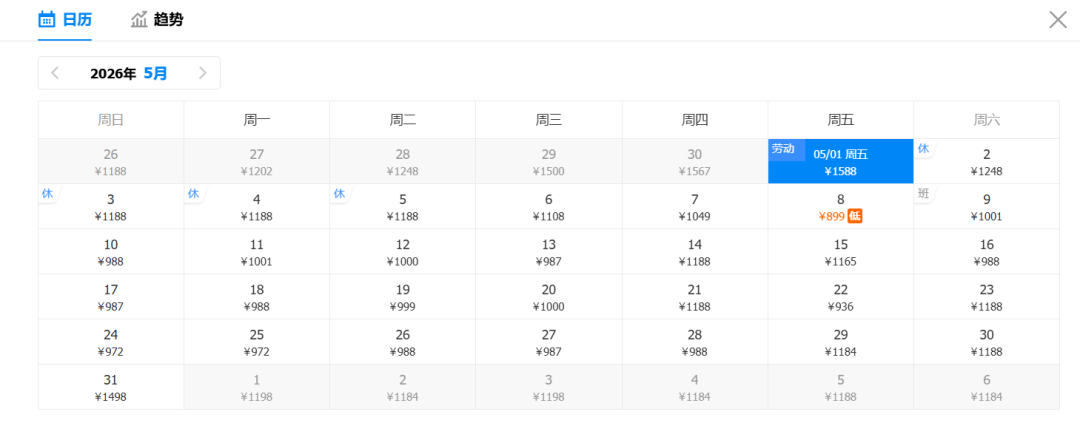This screenshot has width=1080, height=437.
Task: Select May 13 priced ¥987
Action: click(x=548, y=252)
